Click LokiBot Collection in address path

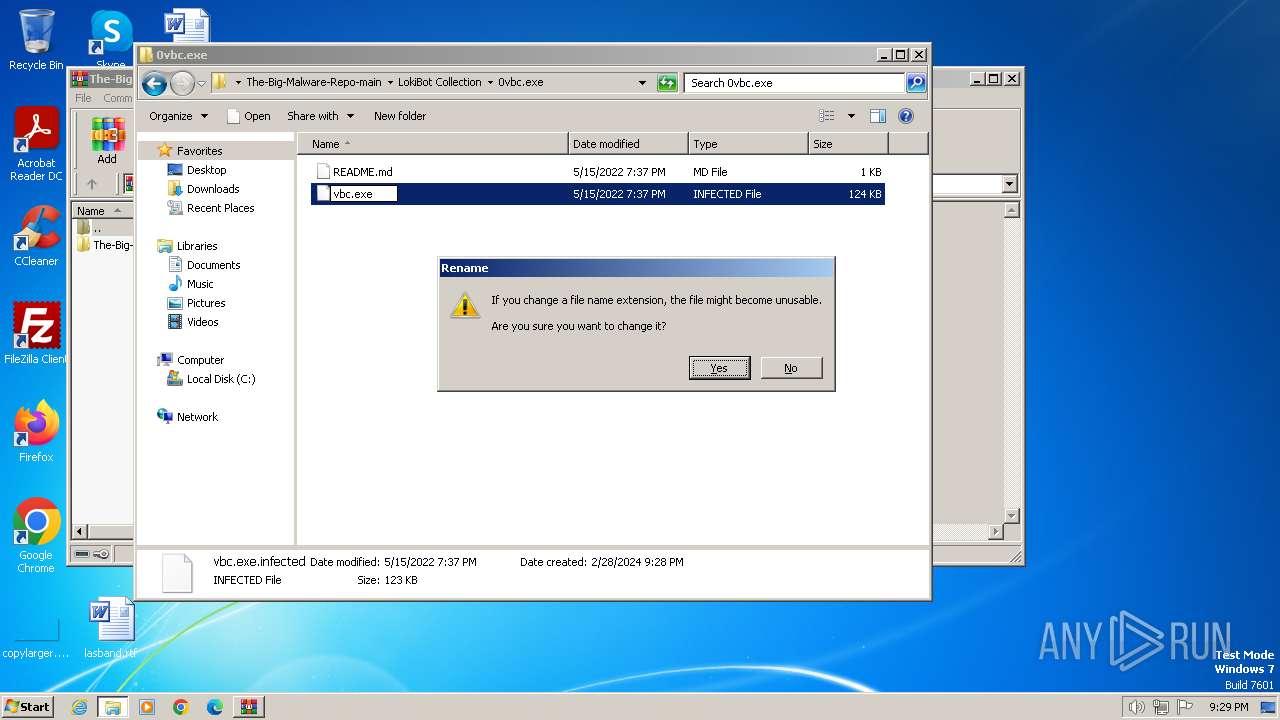(440, 83)
